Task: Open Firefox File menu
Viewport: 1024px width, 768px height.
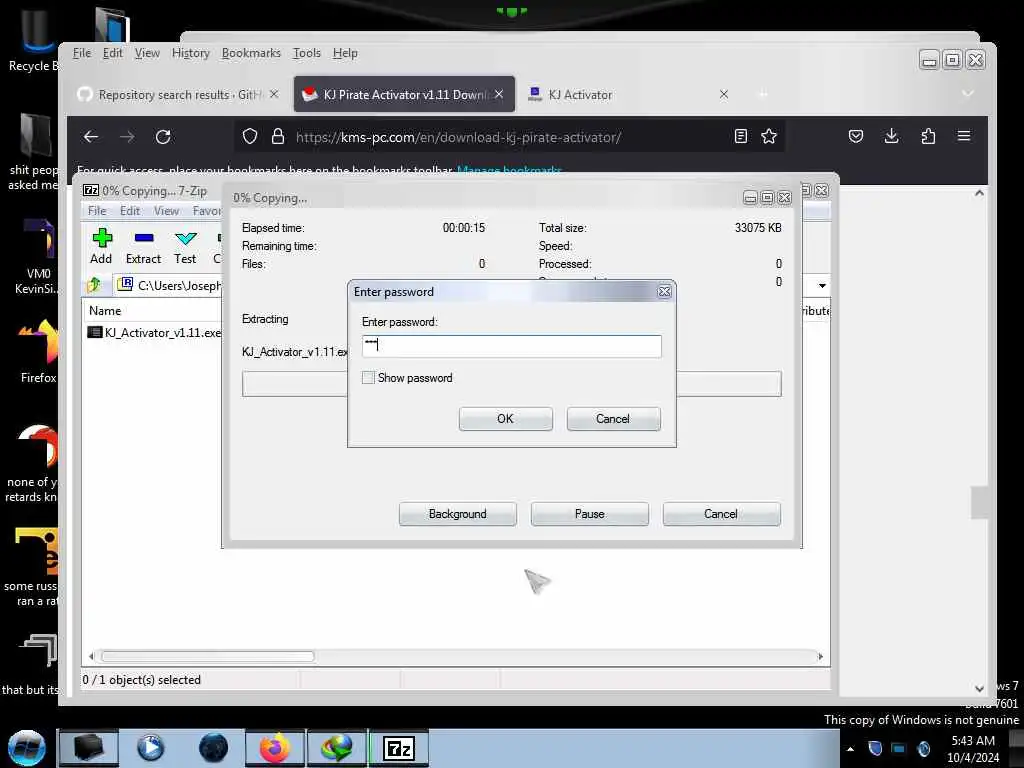Action: pos(82,53)
